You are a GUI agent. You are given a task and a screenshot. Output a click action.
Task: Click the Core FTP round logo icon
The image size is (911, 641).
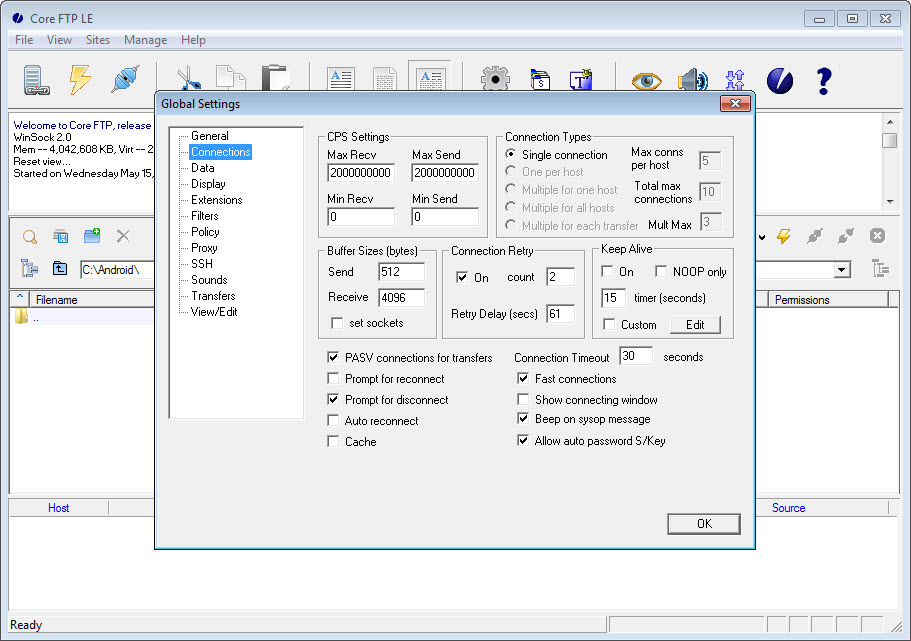[780, 80]
